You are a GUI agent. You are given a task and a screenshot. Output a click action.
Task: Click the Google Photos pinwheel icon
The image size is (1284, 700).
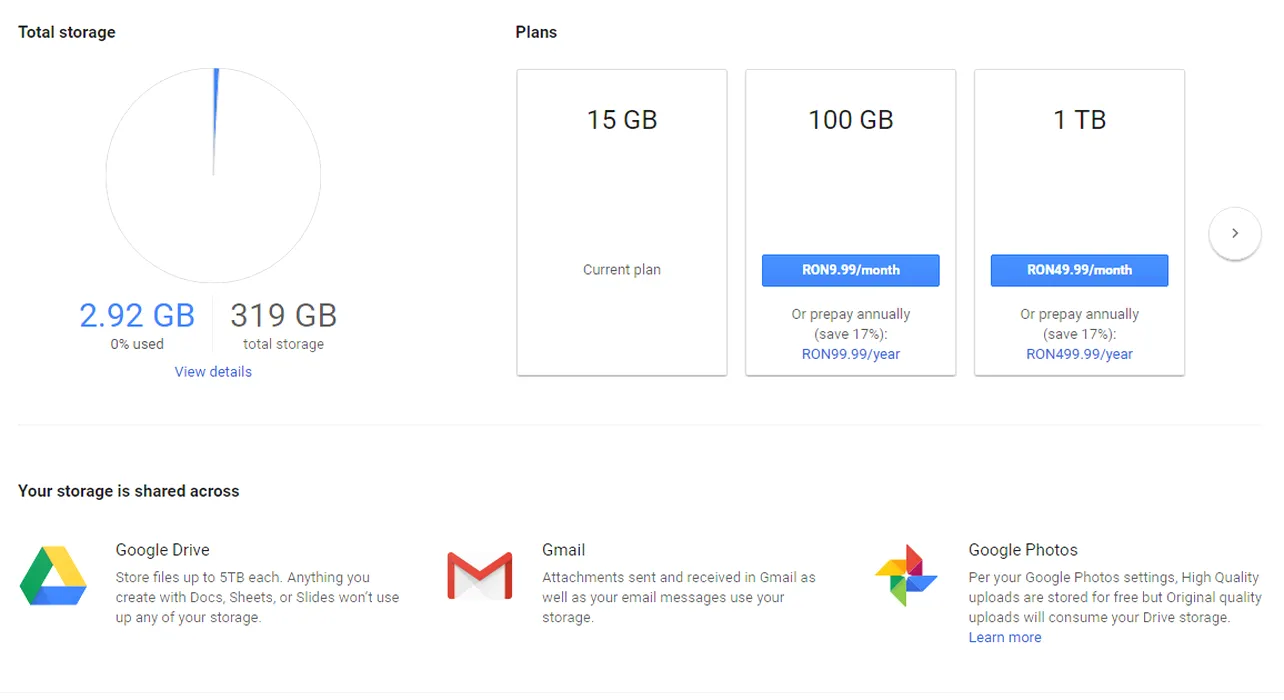906,576
